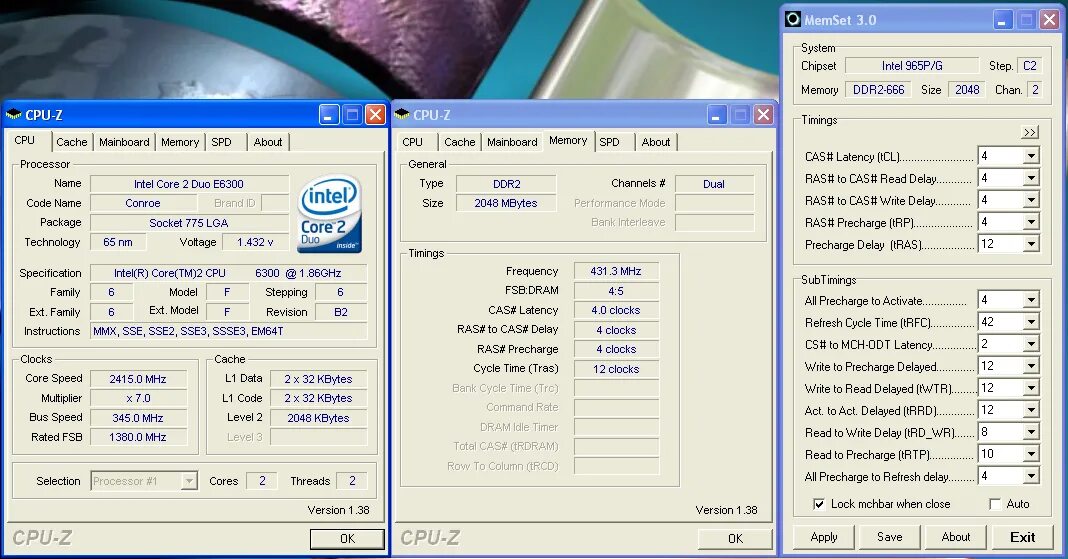The image size is (1068, 559).
Task: Switch to the Mainboard tab in the Memory CPU-Z window
Action: coord(512,142)
